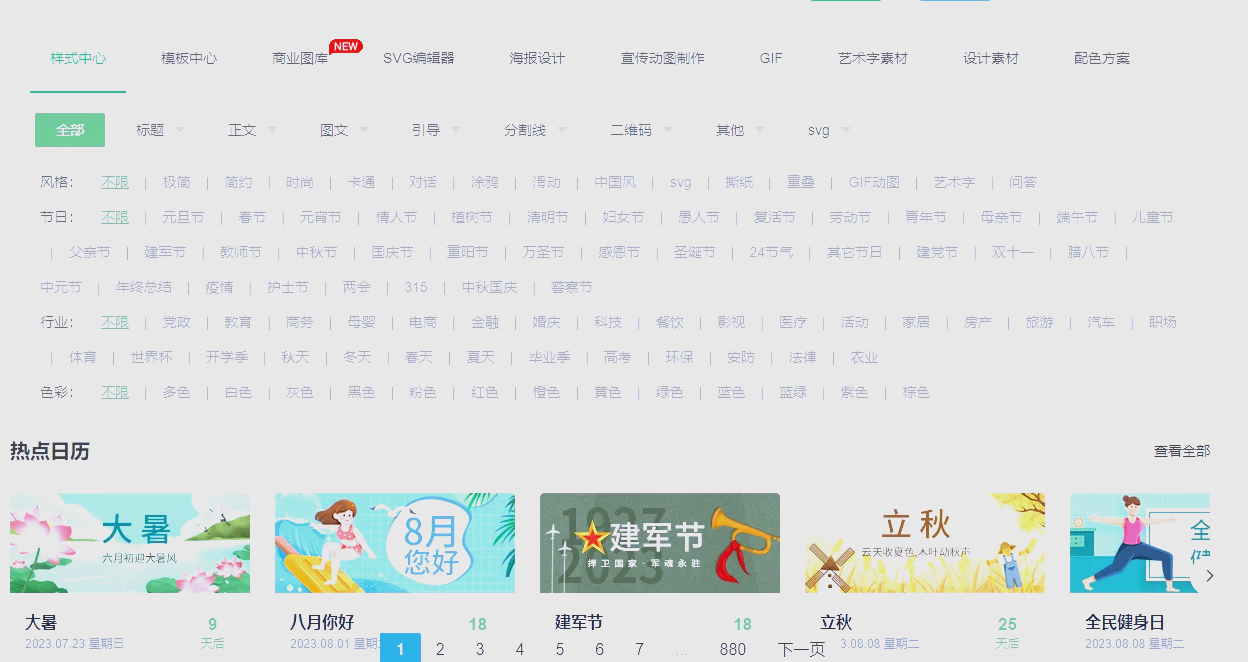Image resolution: width=1248 pixels, height=662 pixels.
Task: Expand the 引导 dropdown
Action: [436, 130]
